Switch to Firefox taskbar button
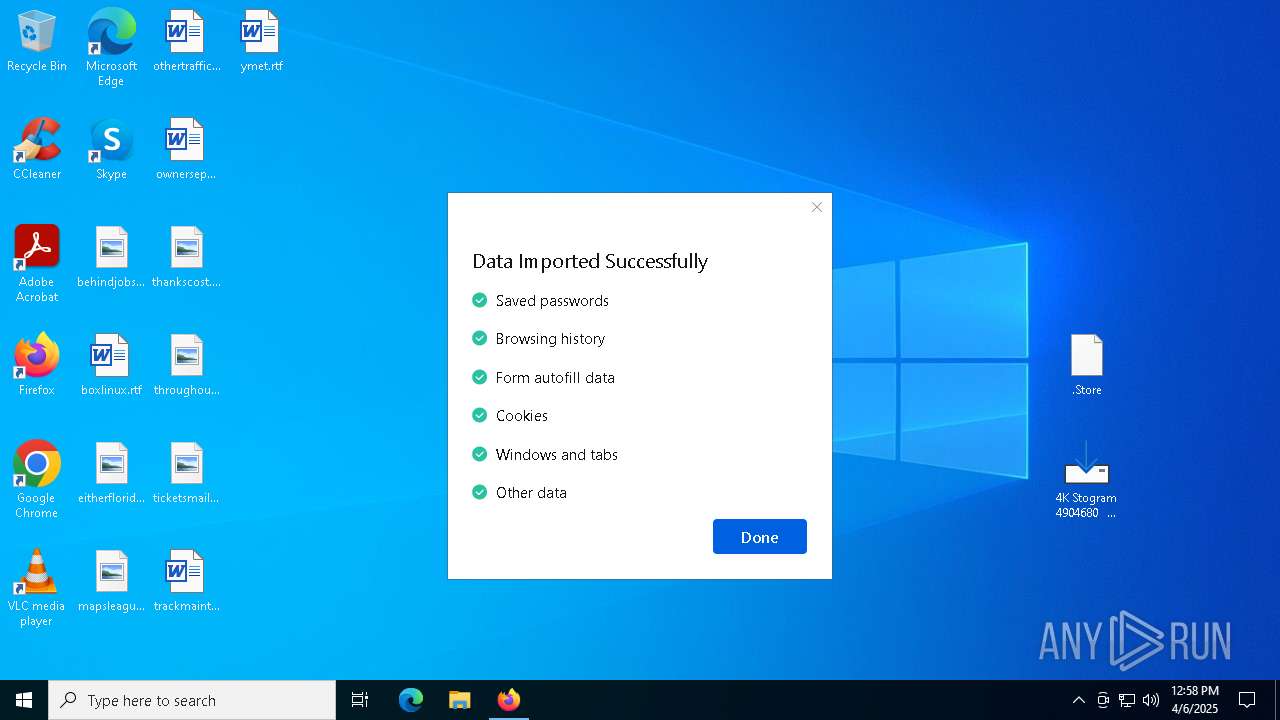The image size is (1280, 720). tap(509, 700)
